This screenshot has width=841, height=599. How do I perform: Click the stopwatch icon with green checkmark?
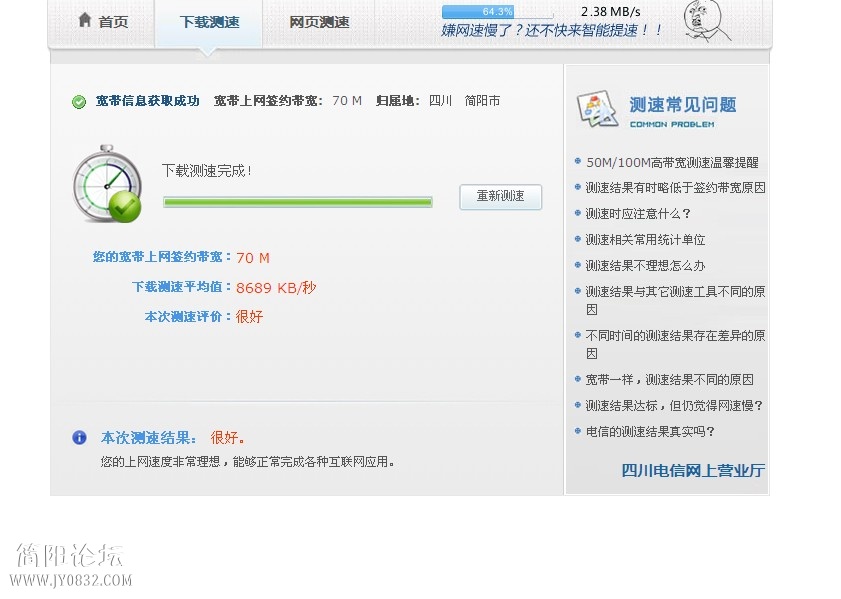pyautogui.click(x=107, y=184)
